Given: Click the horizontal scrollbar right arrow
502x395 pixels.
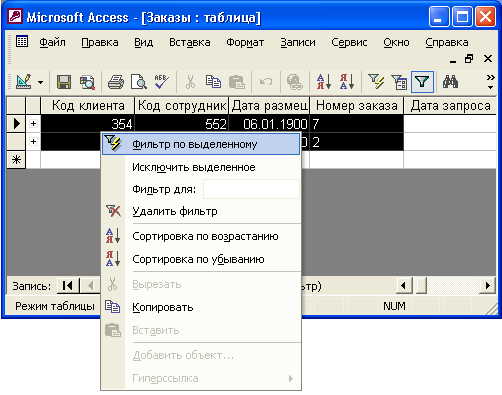Looking at the screenshot, I should [x=488, y=286].
